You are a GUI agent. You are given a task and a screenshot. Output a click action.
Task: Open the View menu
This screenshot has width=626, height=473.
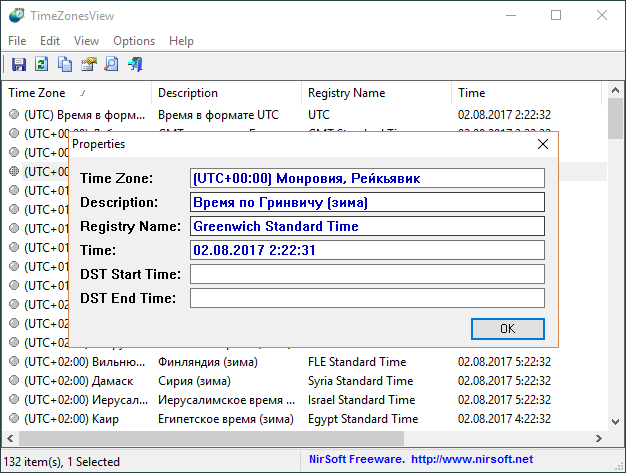86,41
